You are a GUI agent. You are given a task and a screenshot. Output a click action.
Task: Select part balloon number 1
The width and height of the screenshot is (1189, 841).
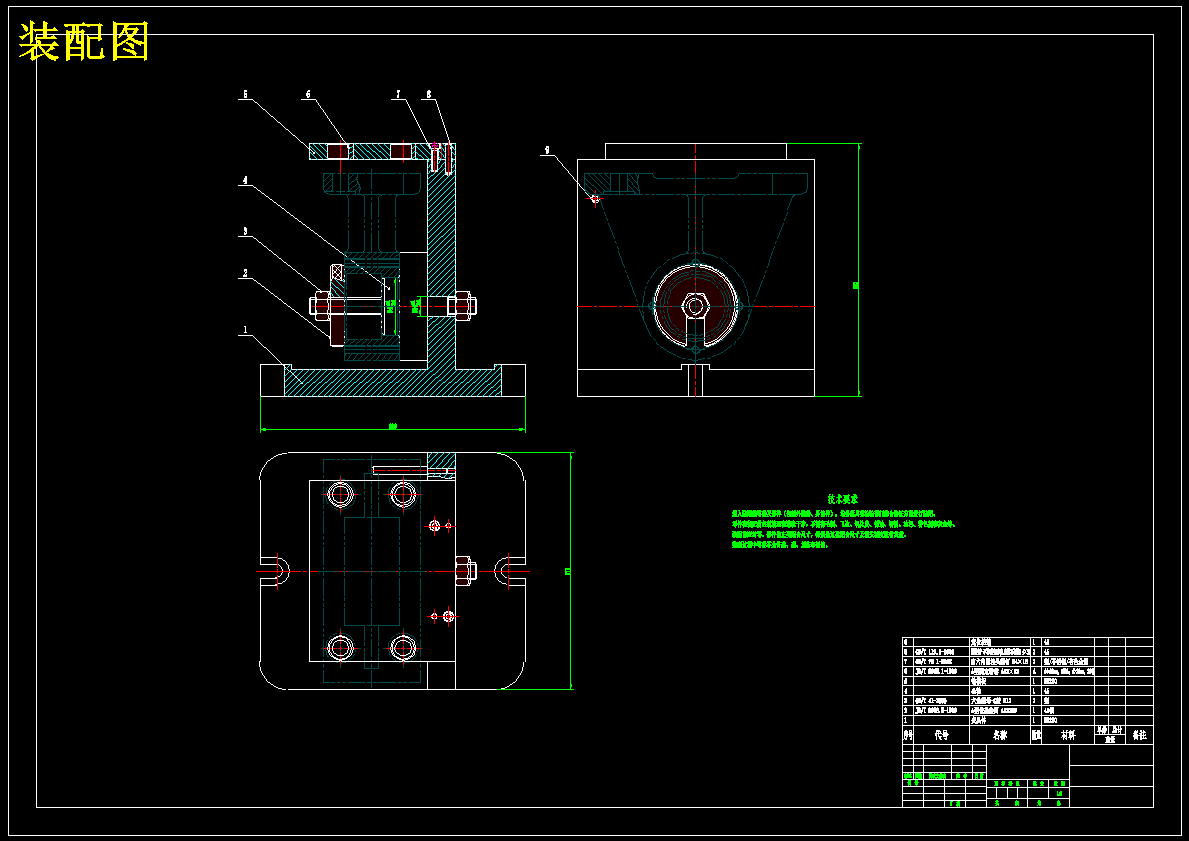click(245, 331)
